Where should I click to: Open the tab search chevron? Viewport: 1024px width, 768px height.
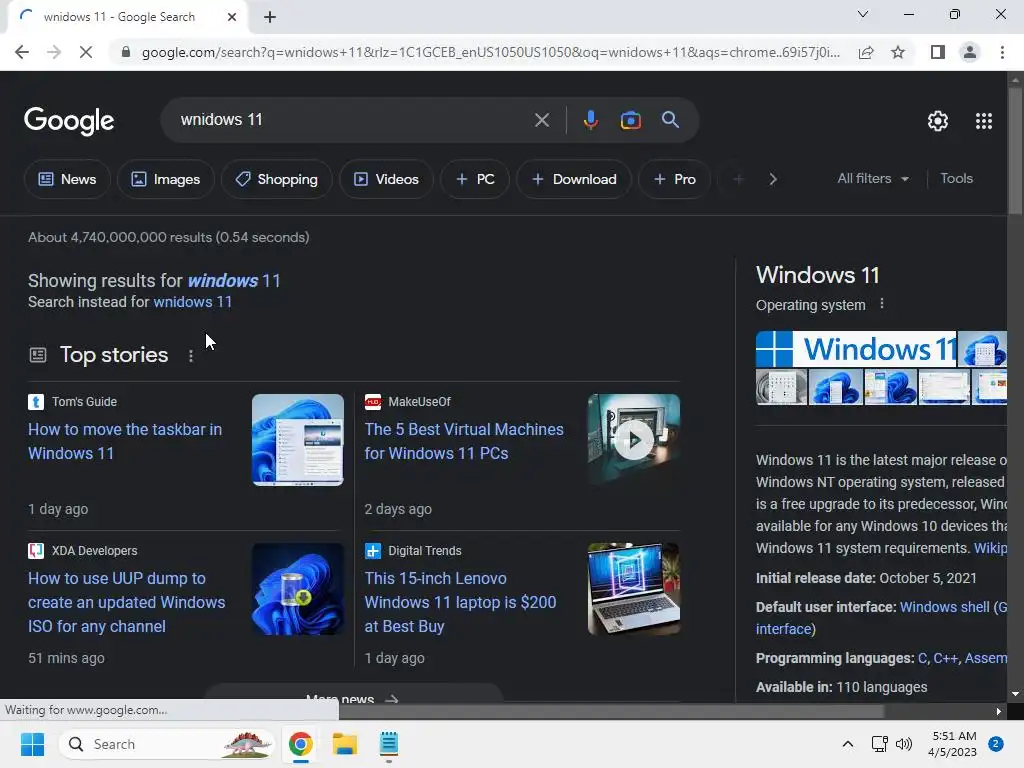863,14
